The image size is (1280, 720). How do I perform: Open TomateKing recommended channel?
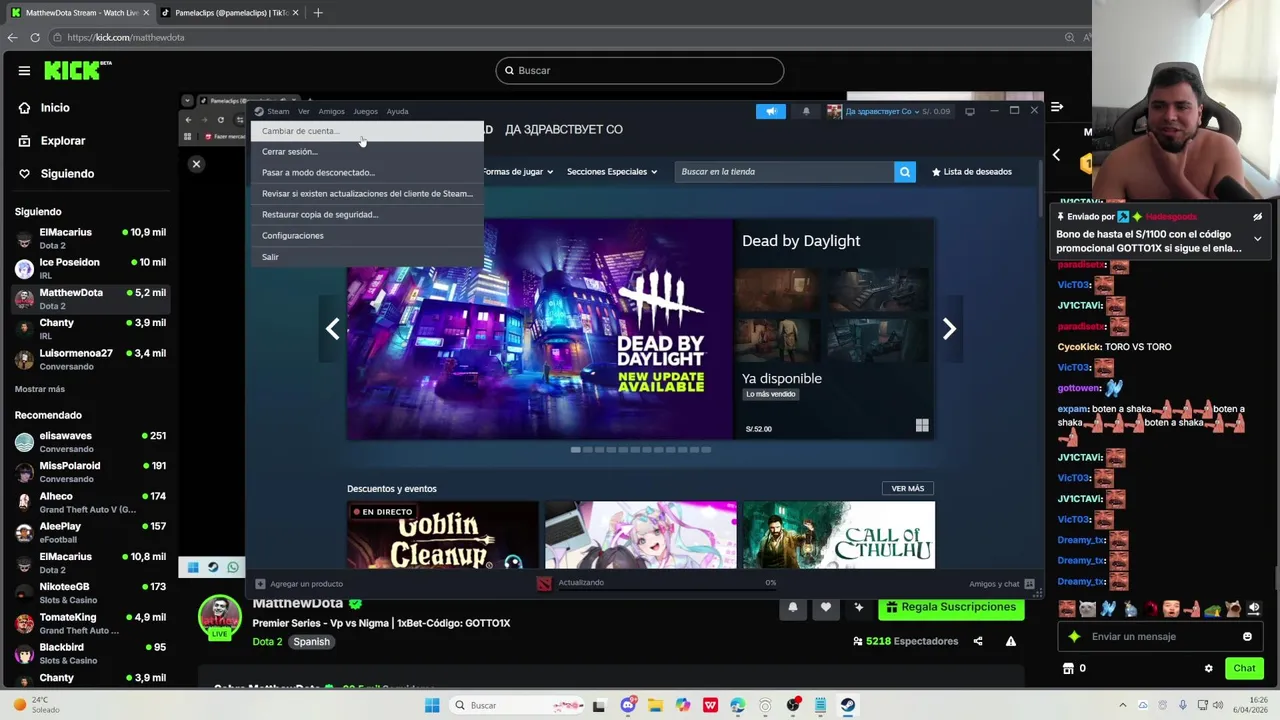[92, 623]
